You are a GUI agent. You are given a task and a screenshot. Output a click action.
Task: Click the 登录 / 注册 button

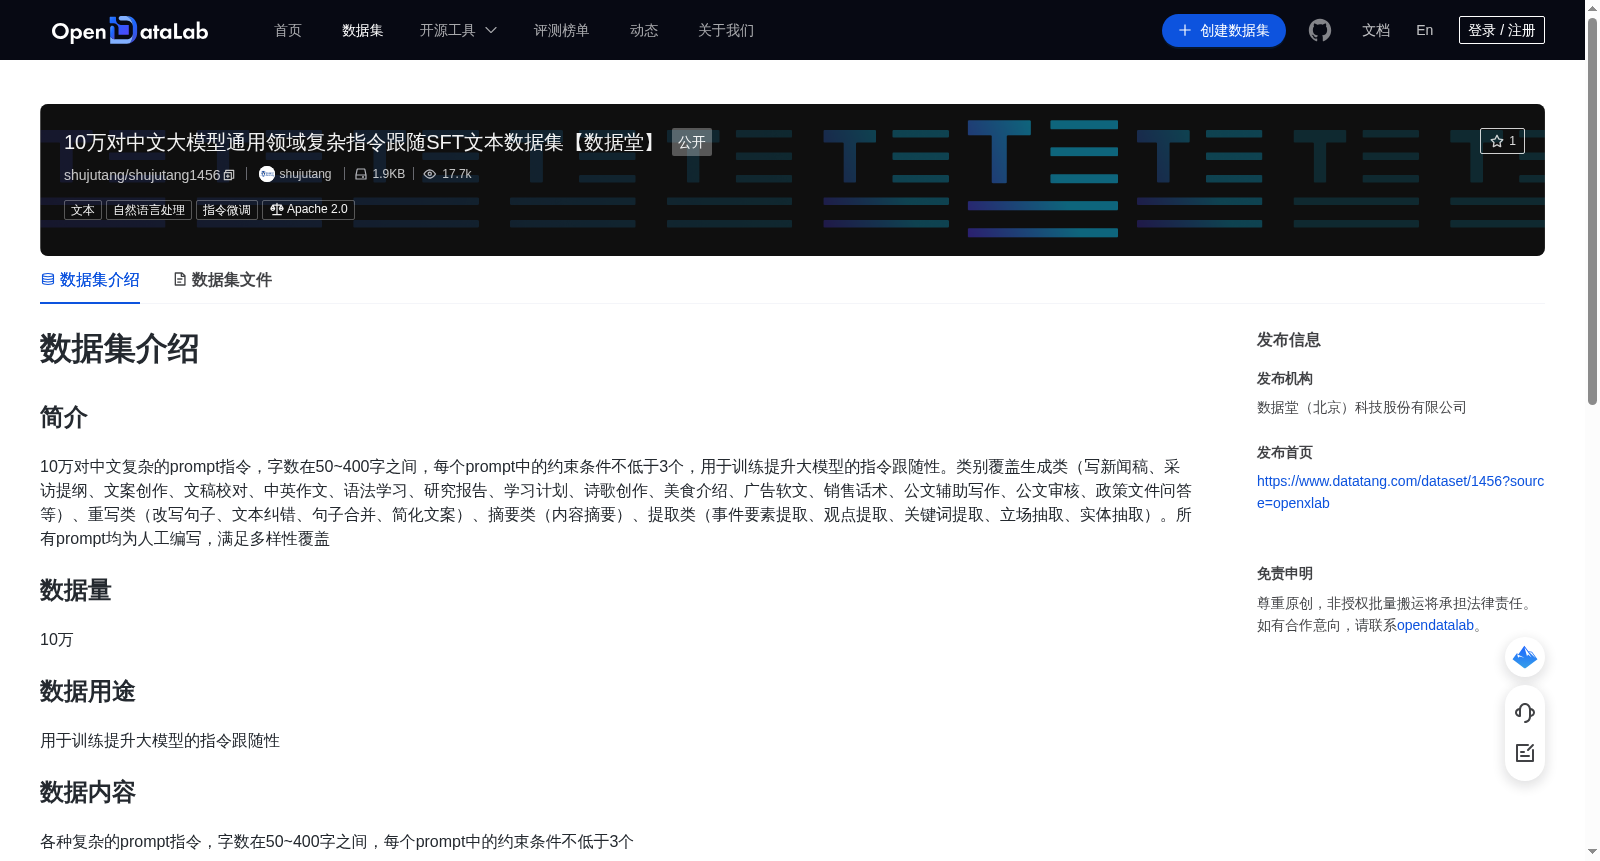coord(1502,30)
